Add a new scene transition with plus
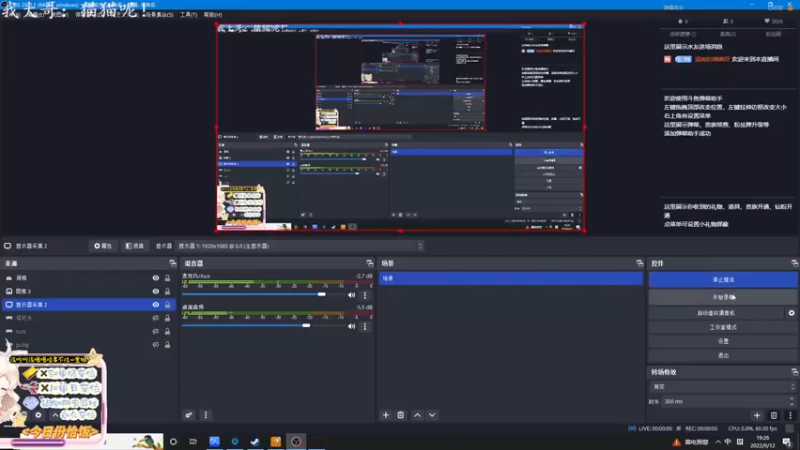 tap(757, 415)
